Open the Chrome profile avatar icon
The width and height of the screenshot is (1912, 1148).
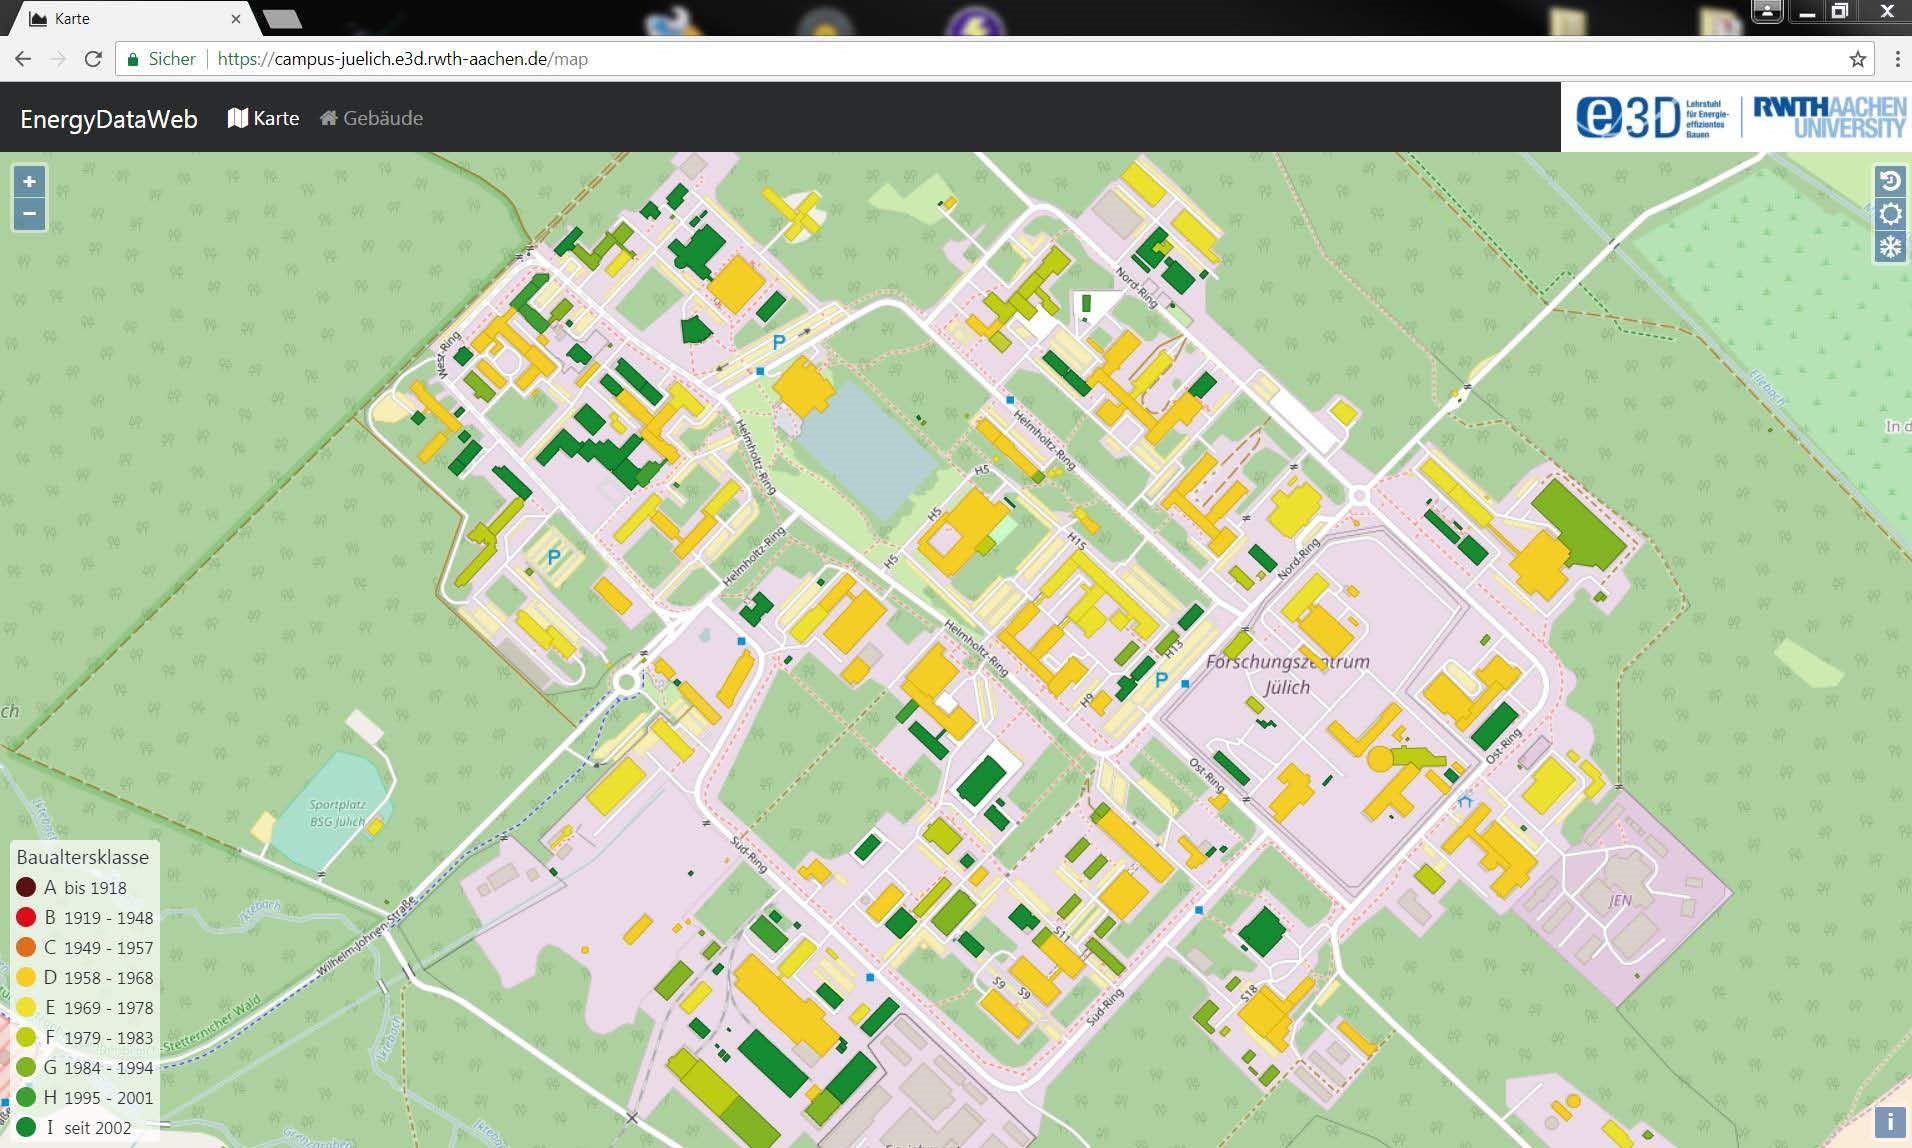[1767, 11]
